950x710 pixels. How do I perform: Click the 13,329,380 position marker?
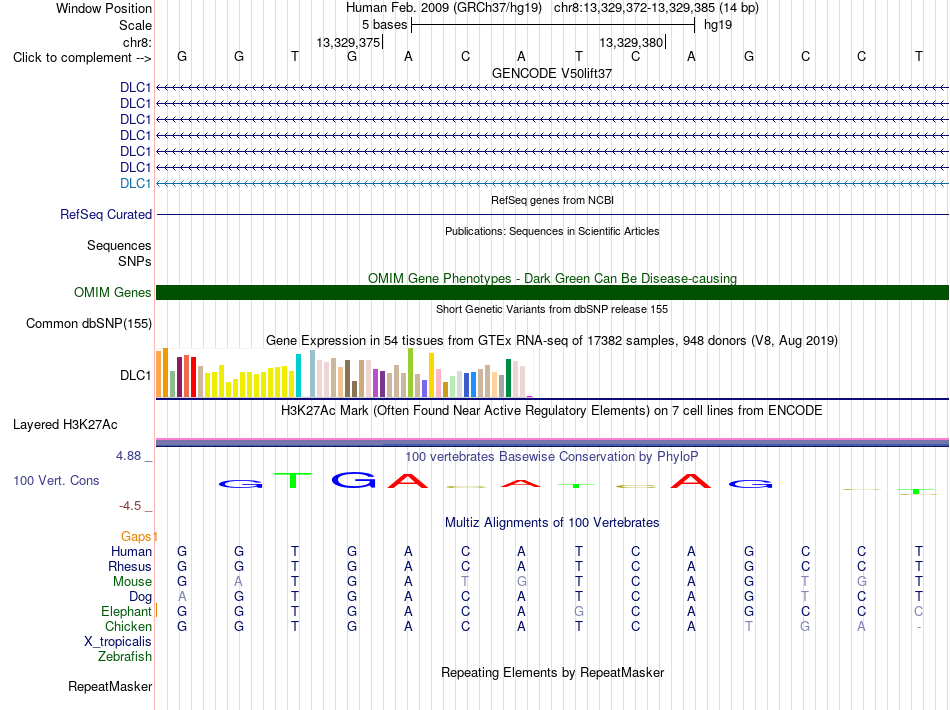[x=631, y=42]
